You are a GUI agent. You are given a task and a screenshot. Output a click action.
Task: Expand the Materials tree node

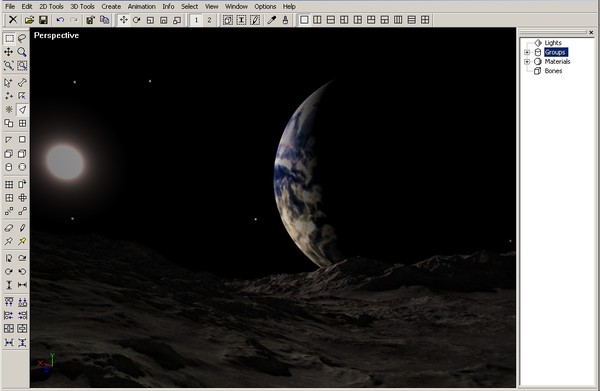(527, 62)
